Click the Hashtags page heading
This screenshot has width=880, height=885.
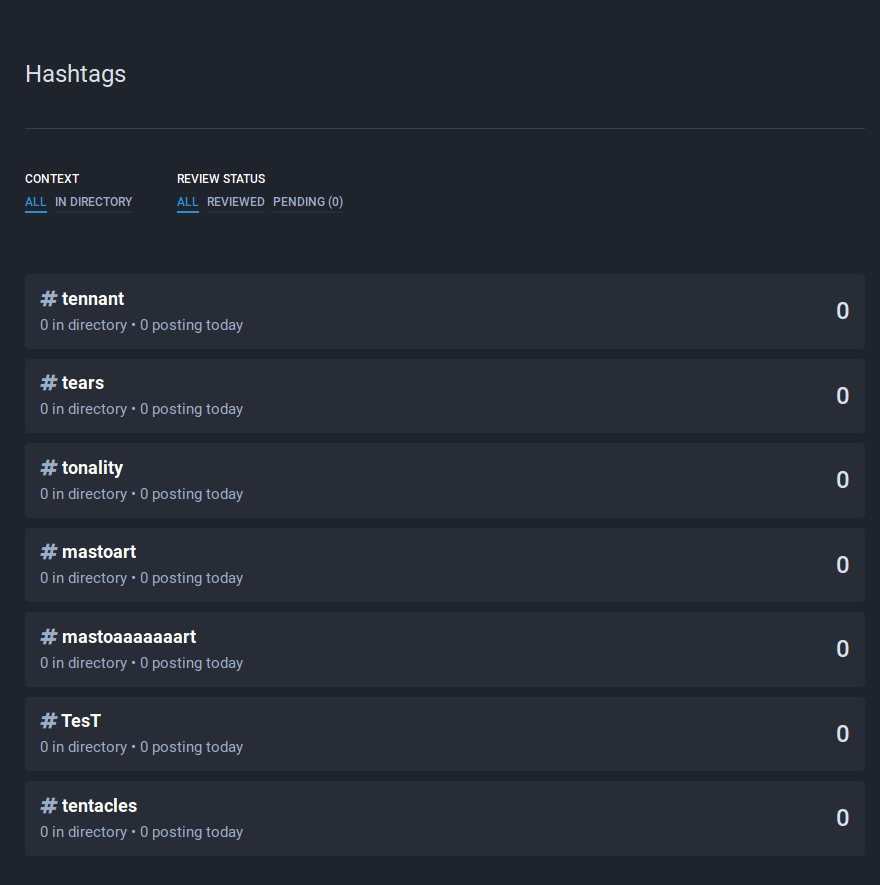click(76, 74)
